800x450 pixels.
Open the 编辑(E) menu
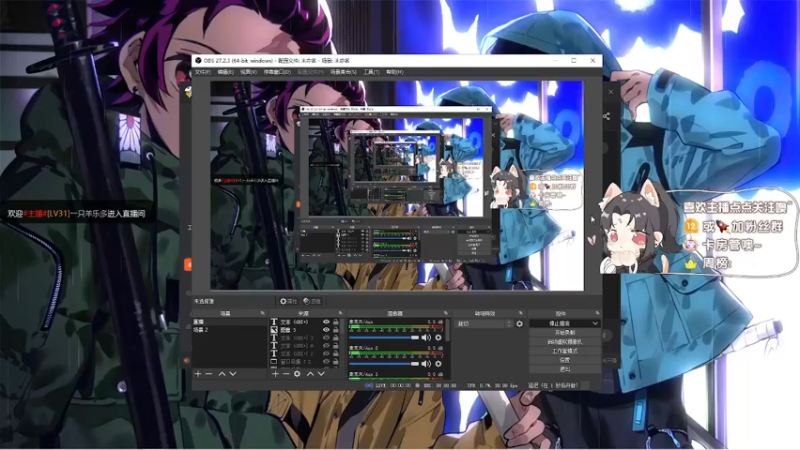pos(226,72)
